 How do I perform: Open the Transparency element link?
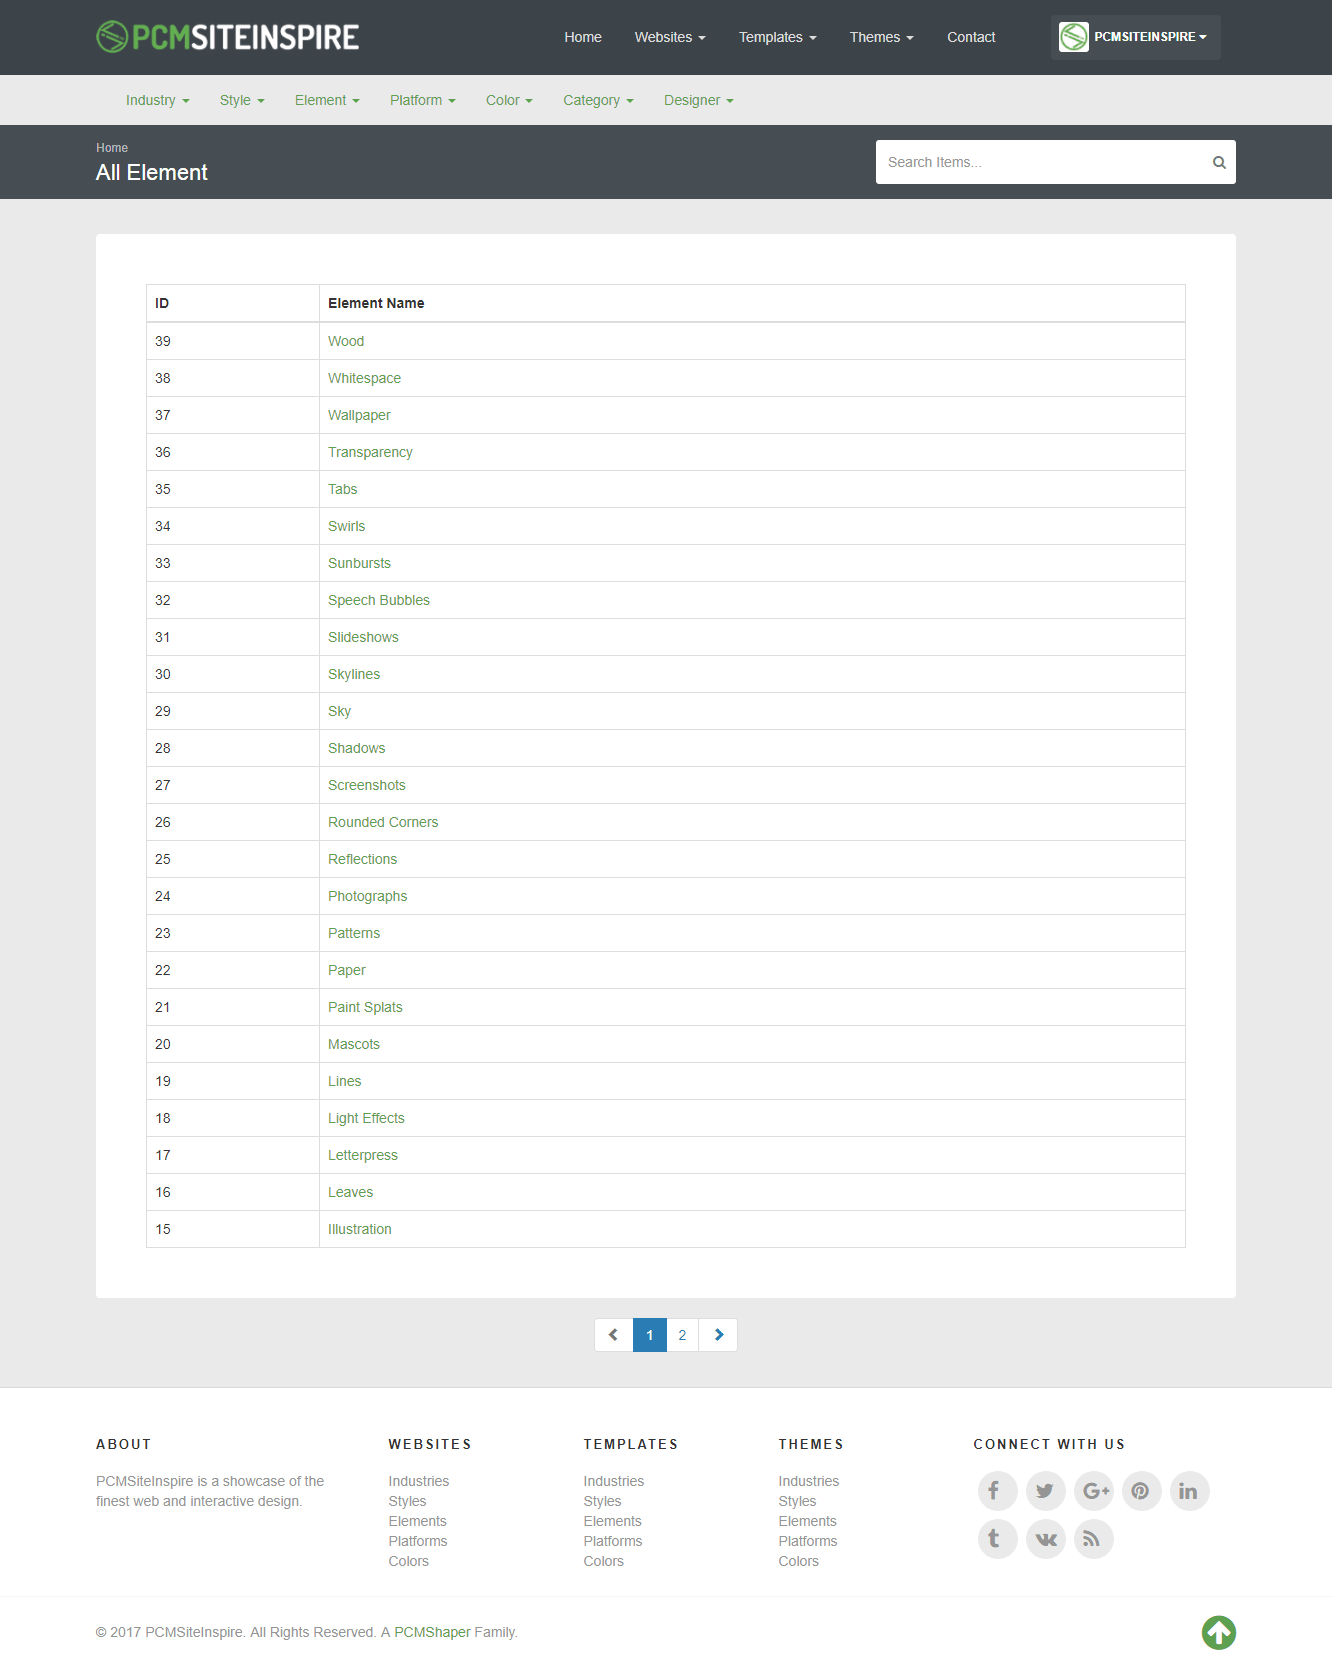370,452
